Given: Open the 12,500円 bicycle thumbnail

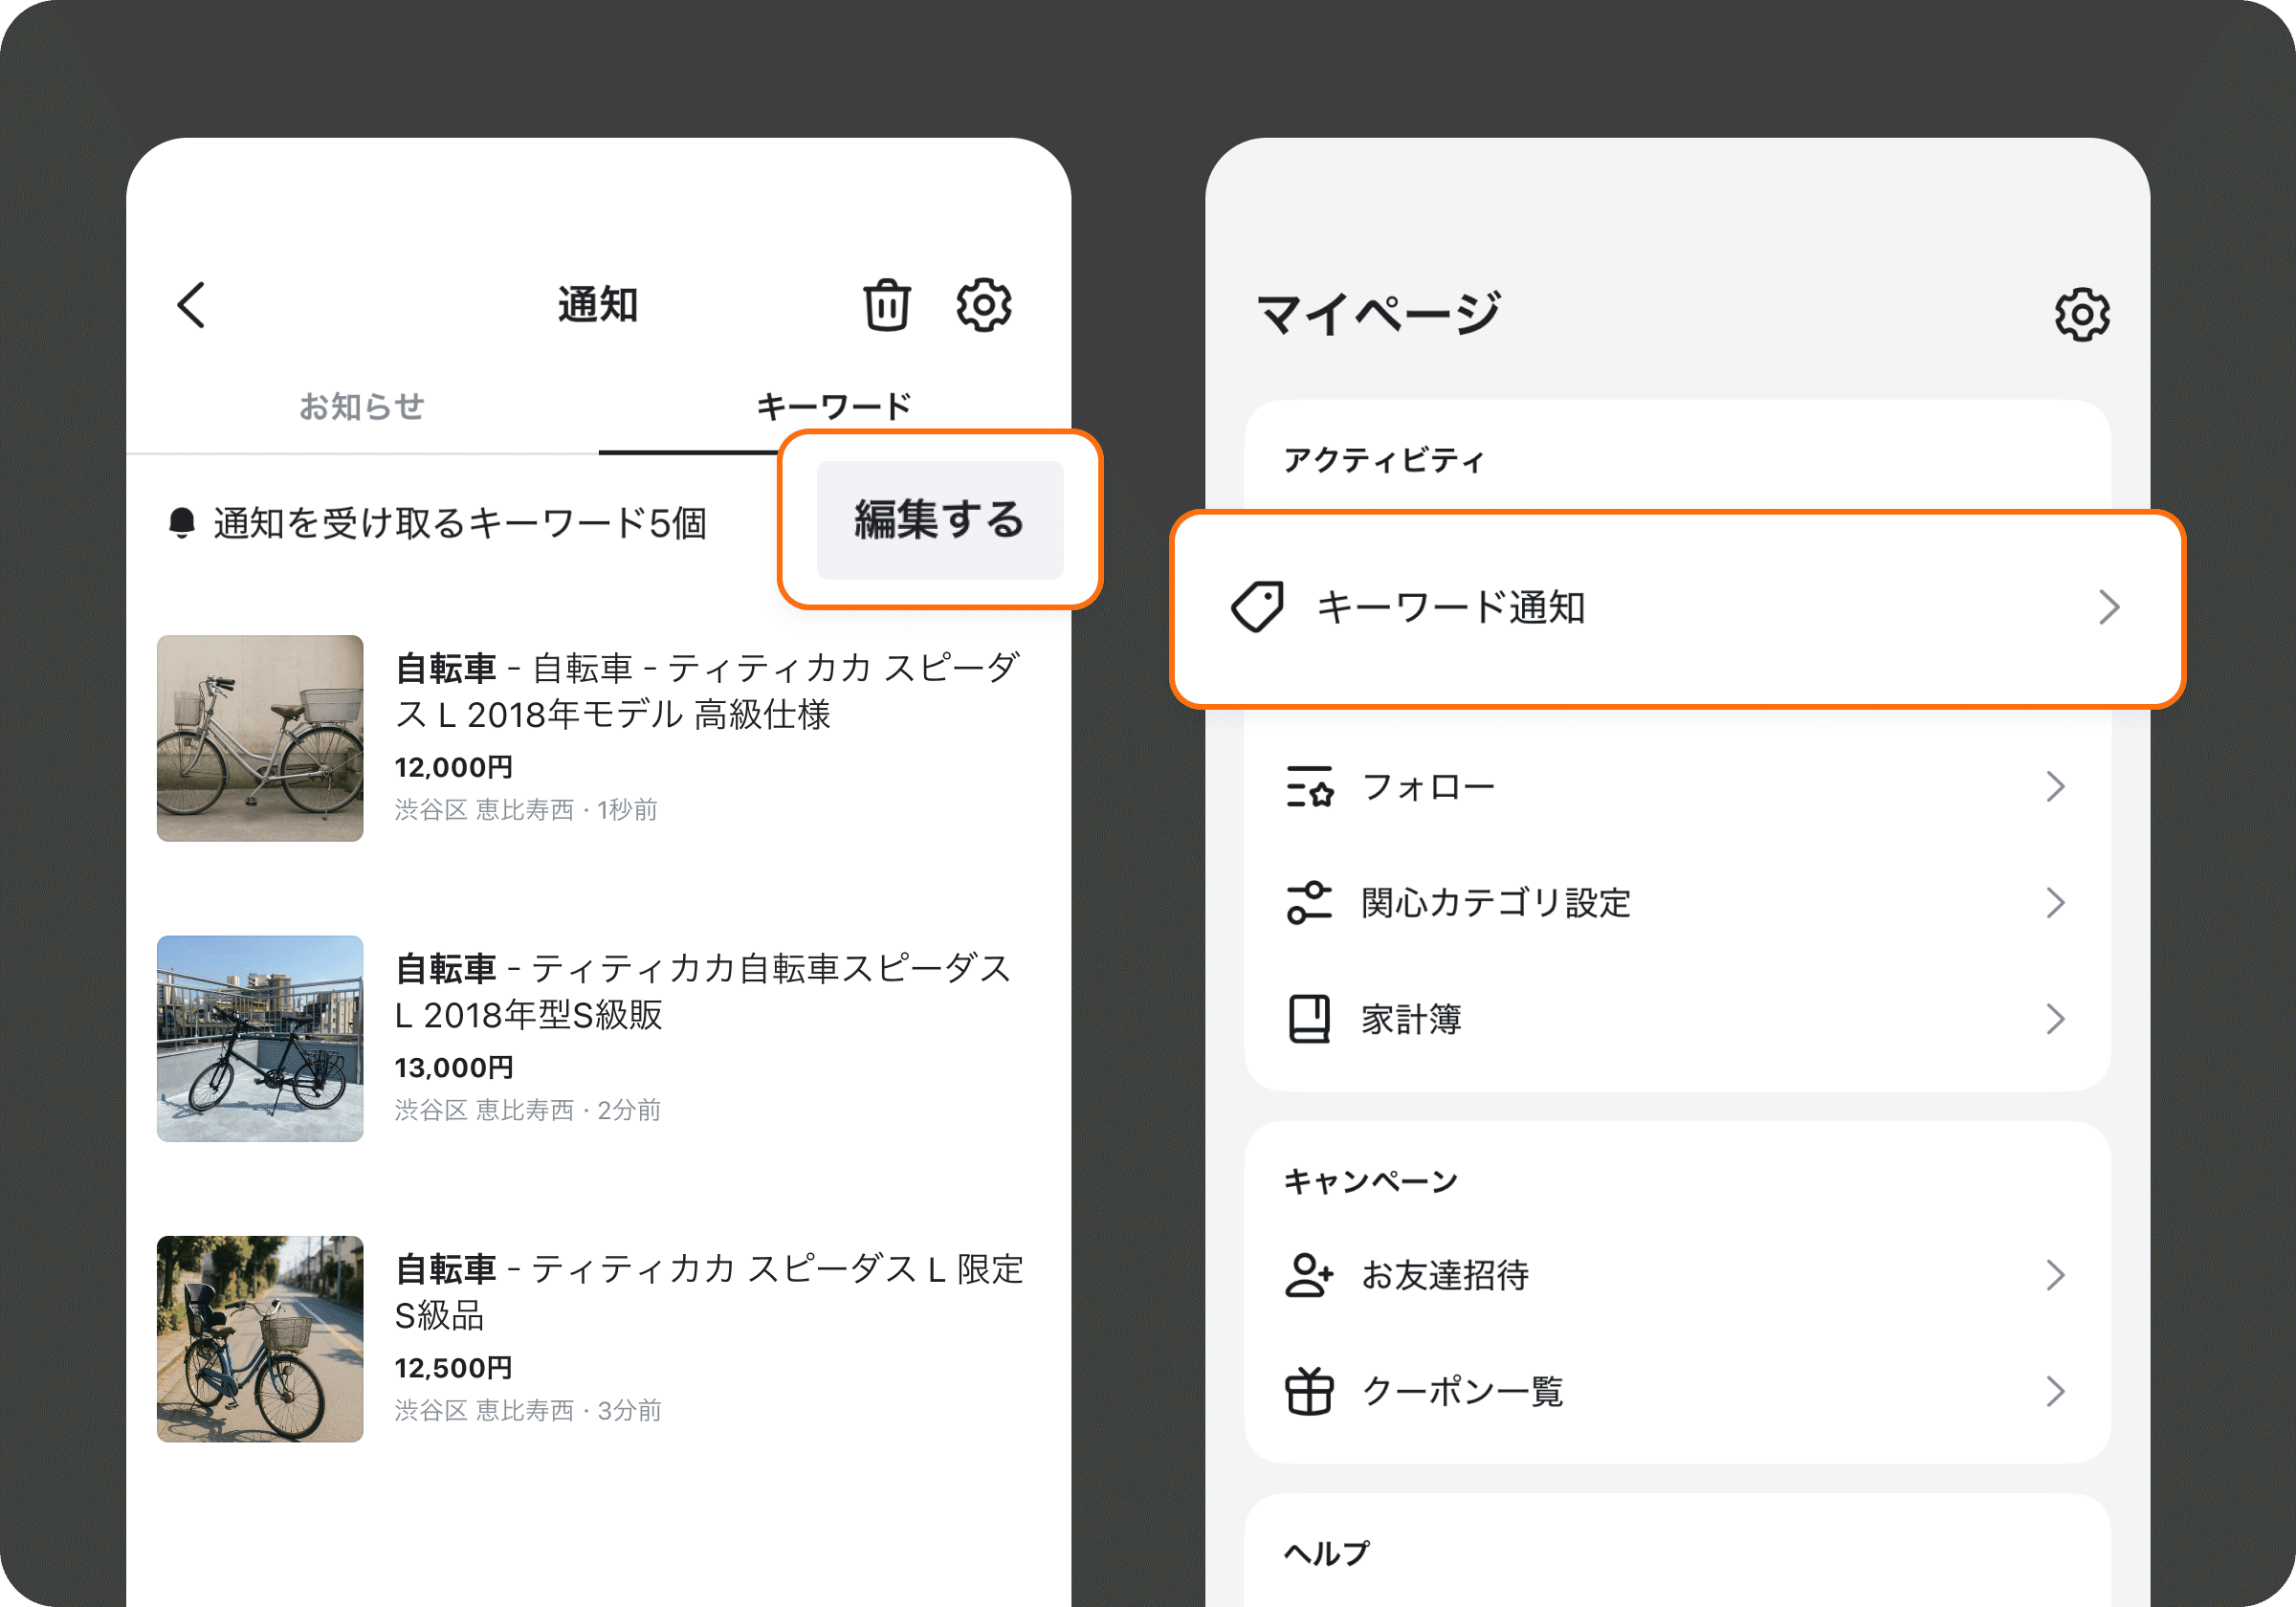Looking at the screenshot, I should (260, 1339).
